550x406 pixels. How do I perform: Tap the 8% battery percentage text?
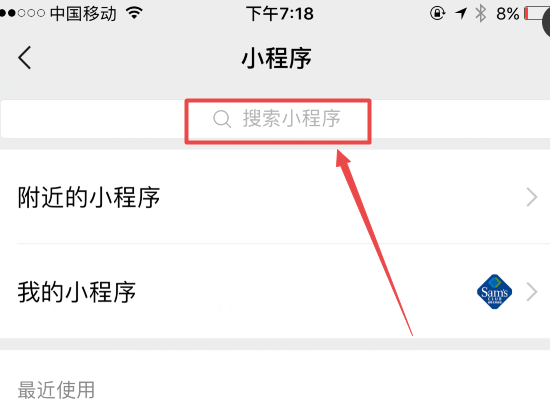pos(507,14)
